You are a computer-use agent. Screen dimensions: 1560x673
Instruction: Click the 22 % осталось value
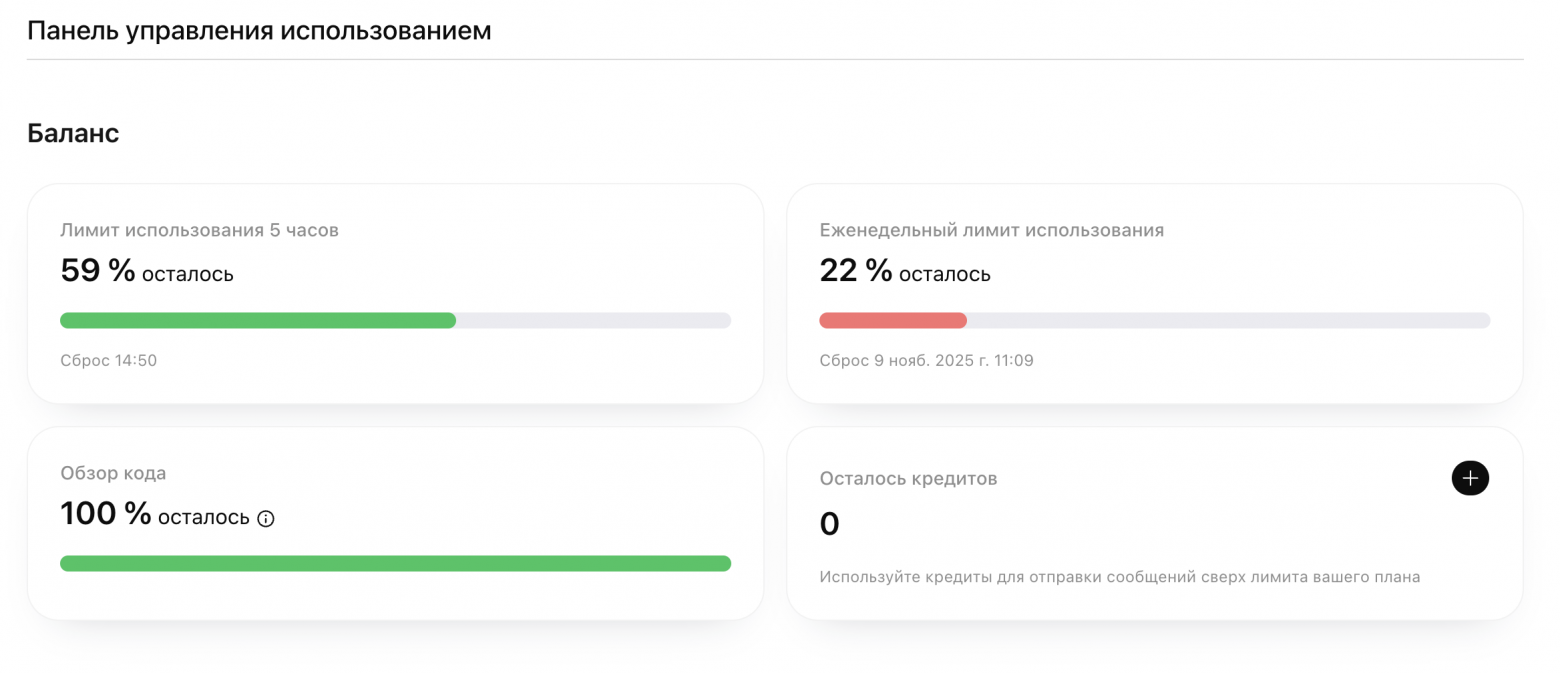905,271
